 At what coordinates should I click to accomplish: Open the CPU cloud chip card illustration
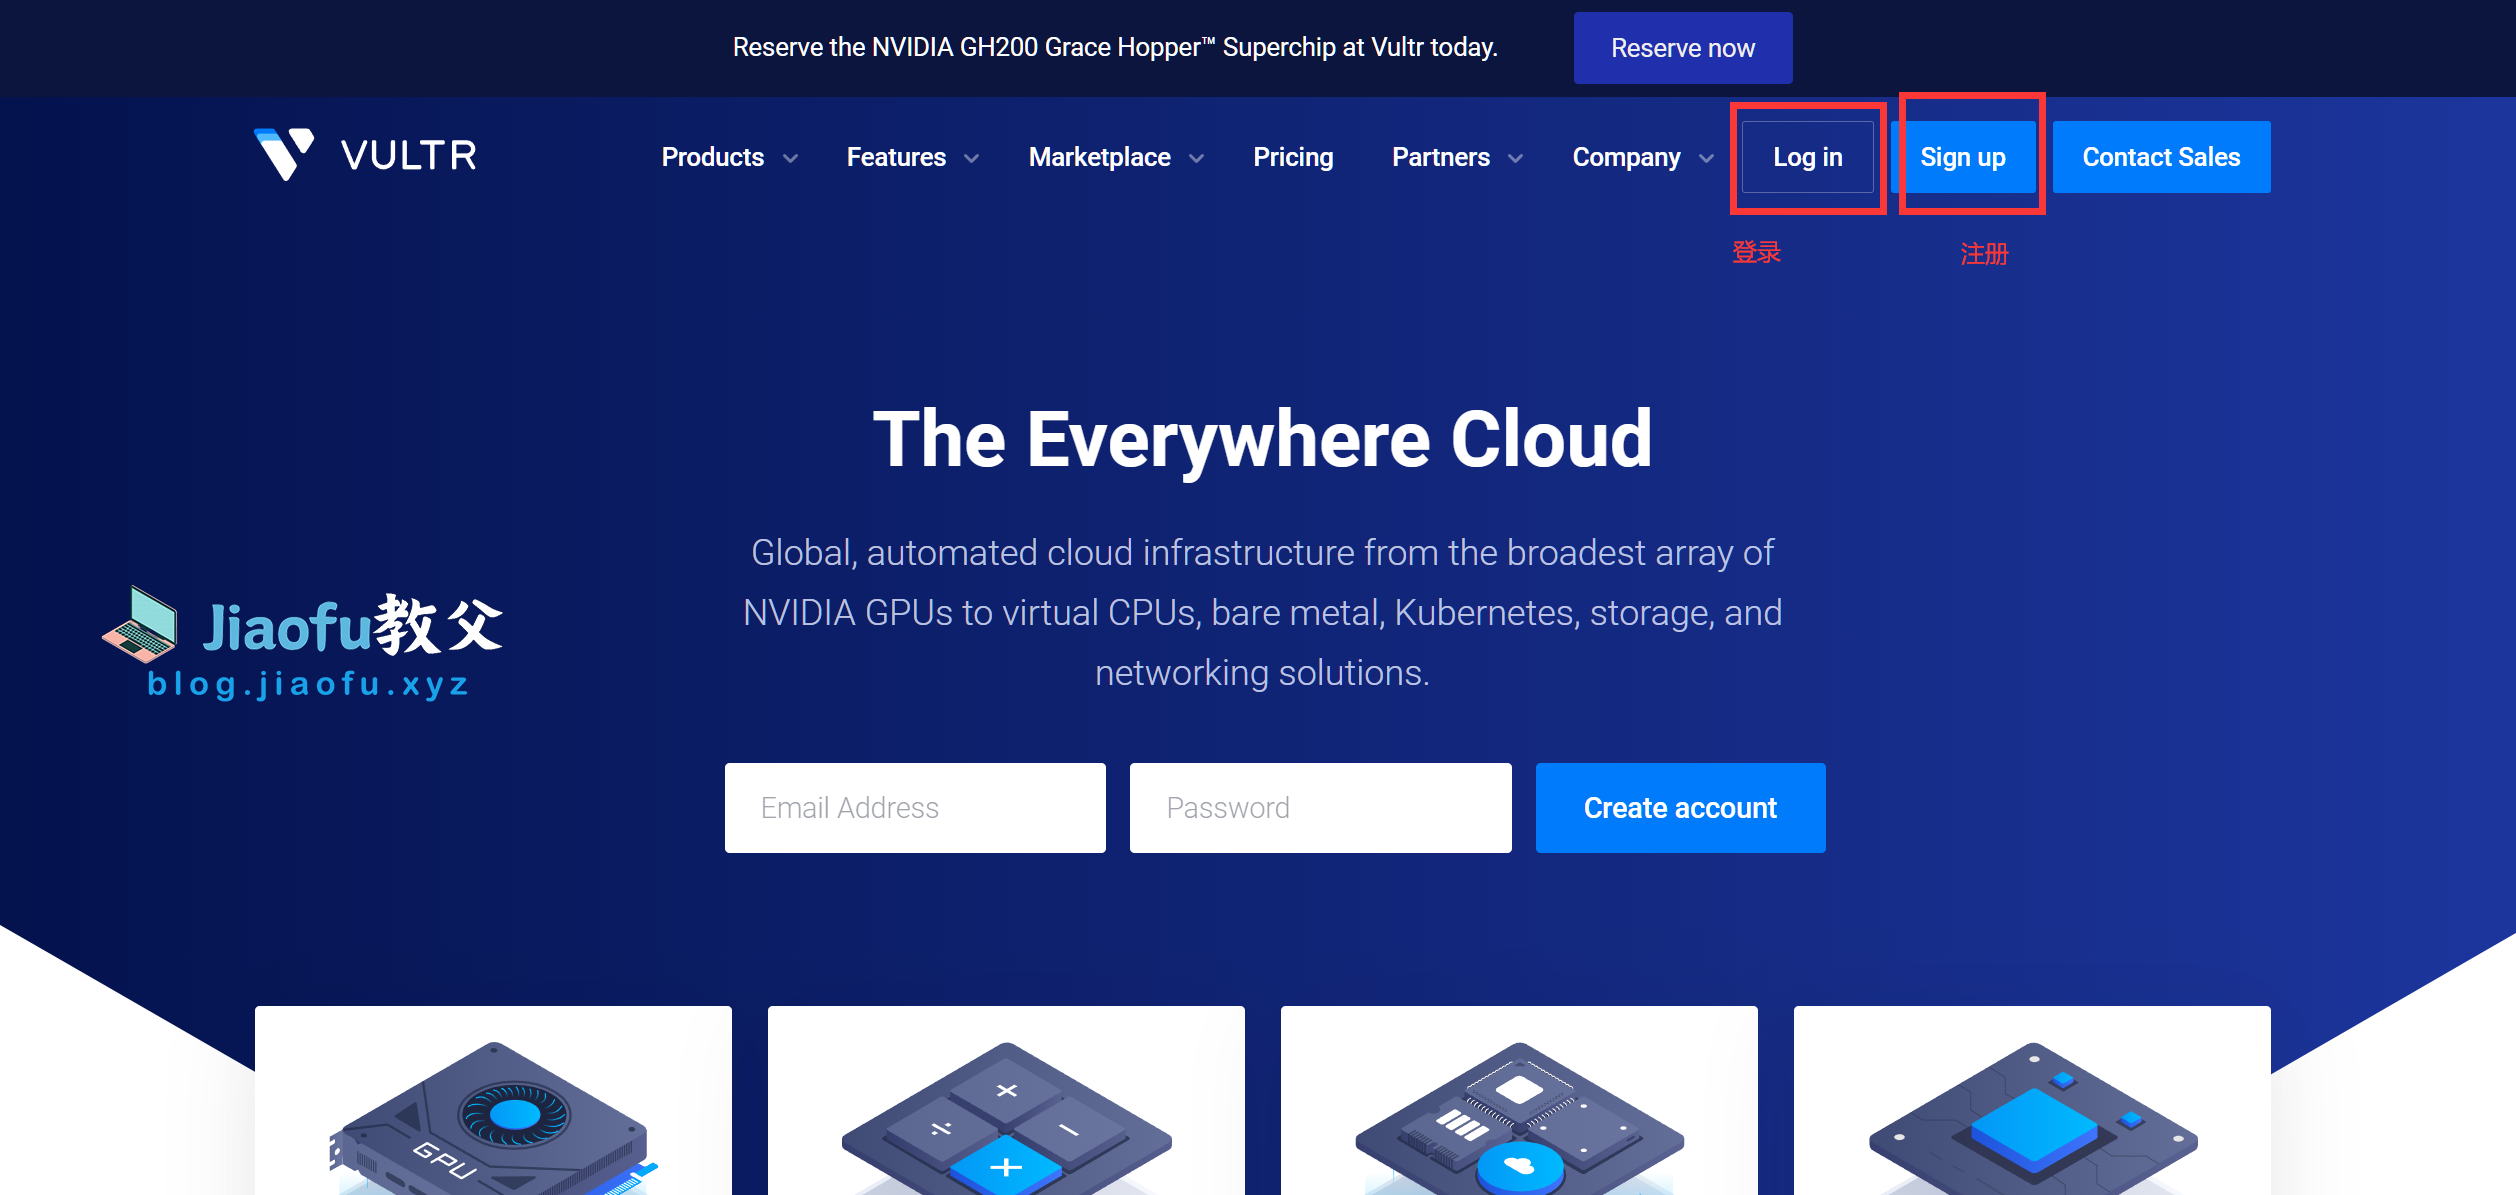(x=1519, y=1118)
